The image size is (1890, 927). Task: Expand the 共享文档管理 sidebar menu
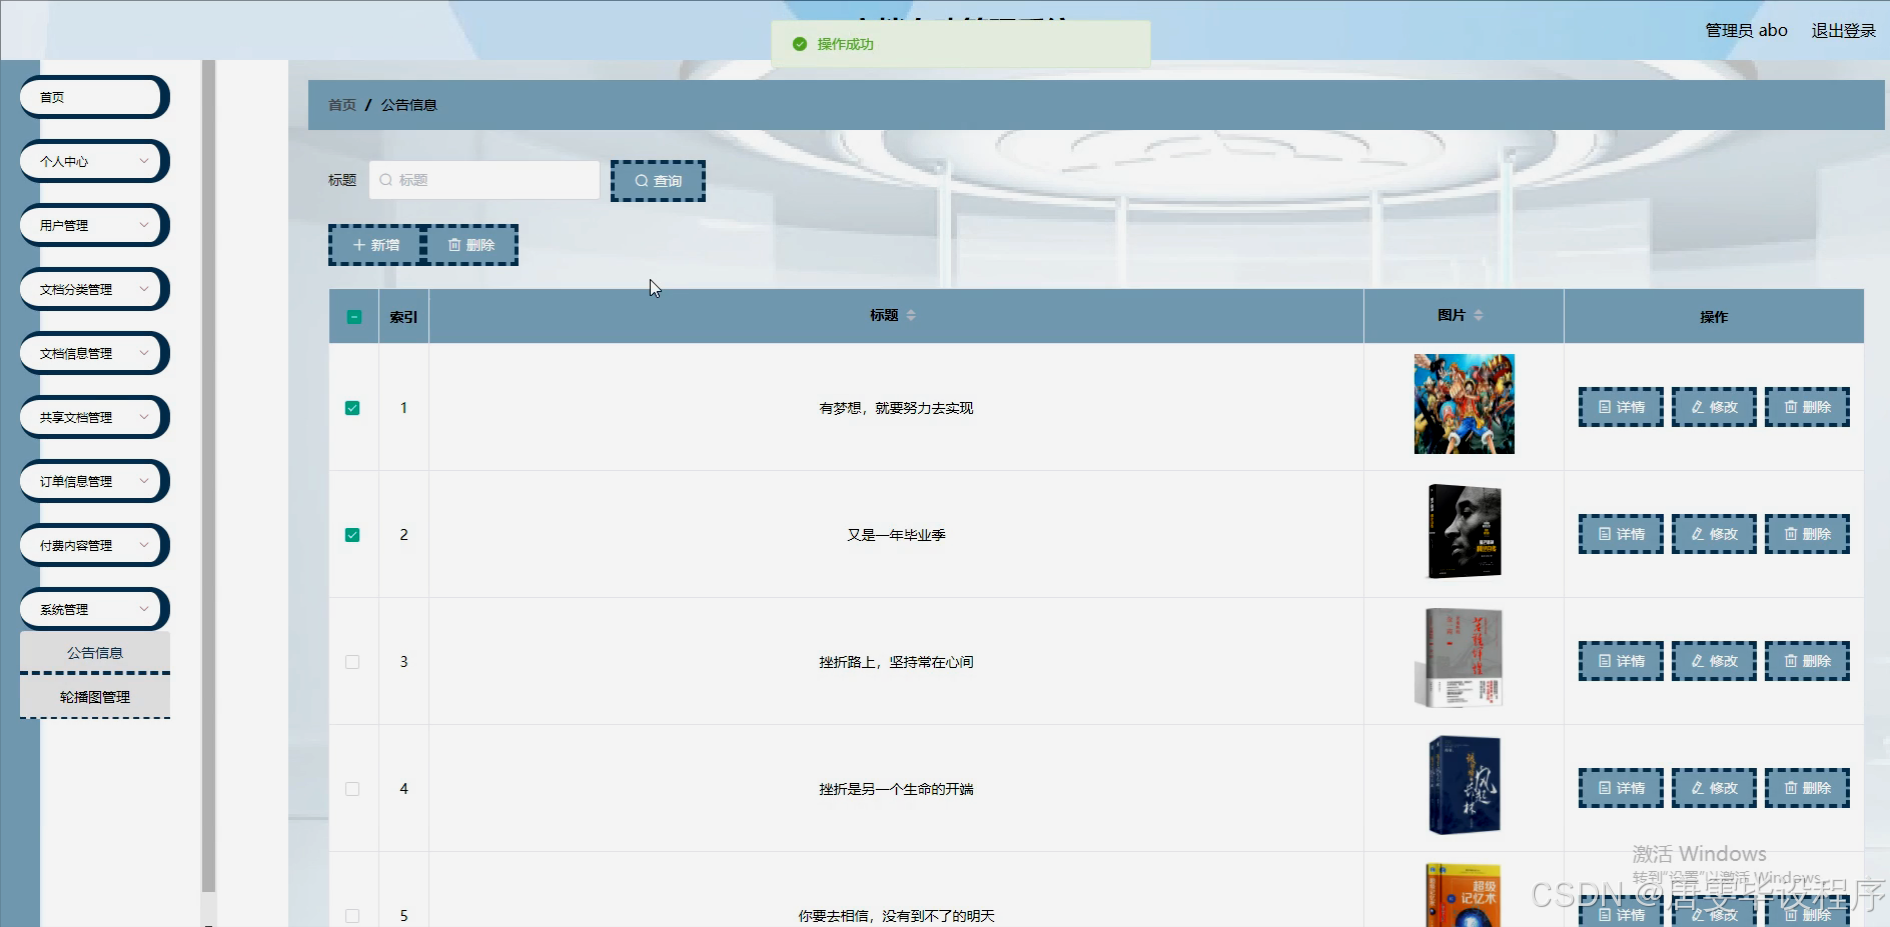click(94, 417)
